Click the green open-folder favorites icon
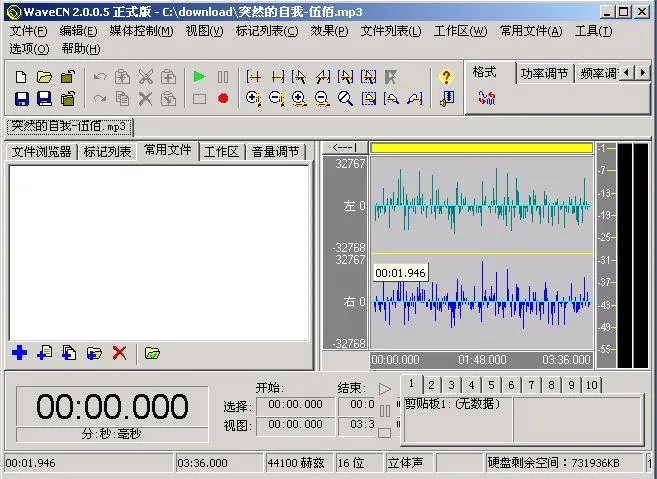The height and width of the screenshot is (479, 657). coord(153,353)
